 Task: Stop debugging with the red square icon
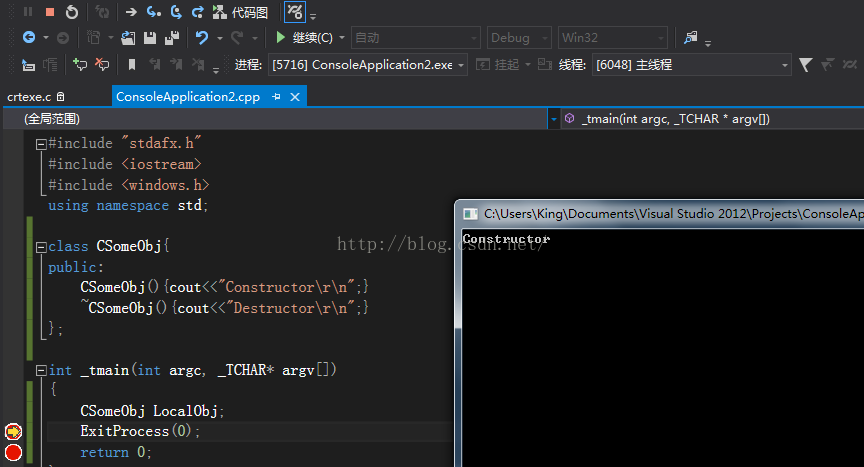50,12
